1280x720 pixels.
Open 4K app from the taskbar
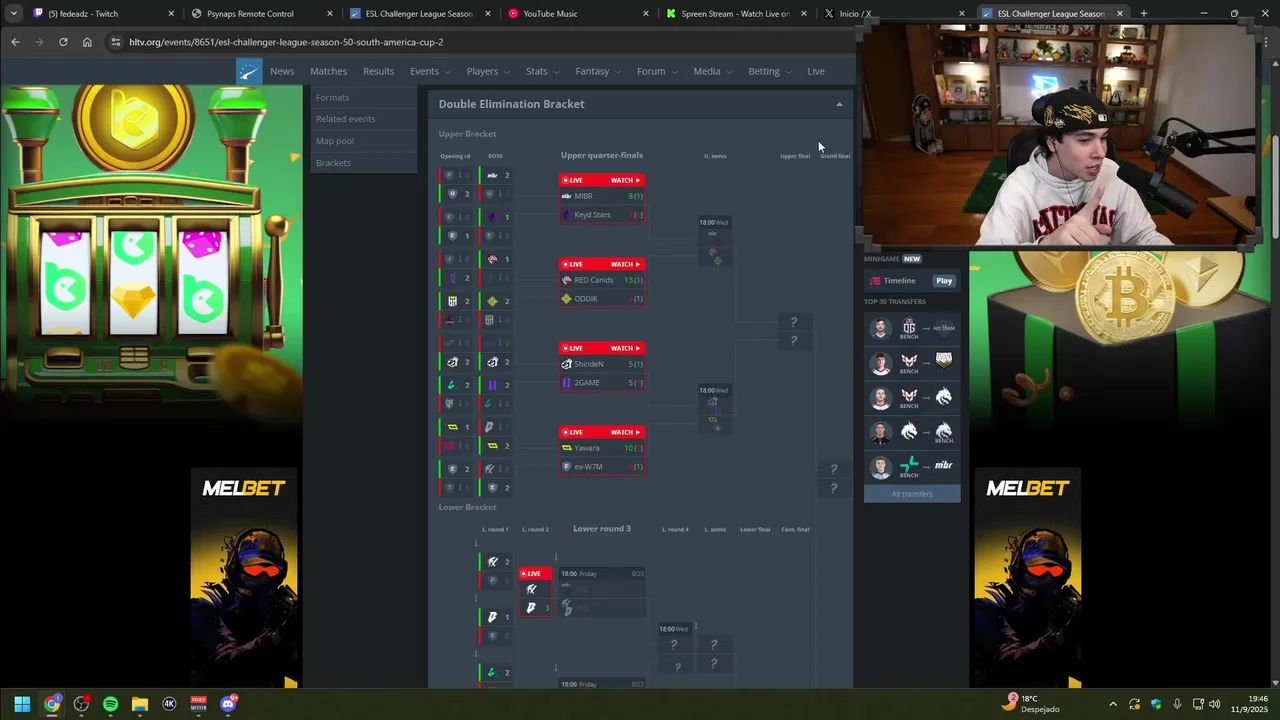click(x=169, y=704)
